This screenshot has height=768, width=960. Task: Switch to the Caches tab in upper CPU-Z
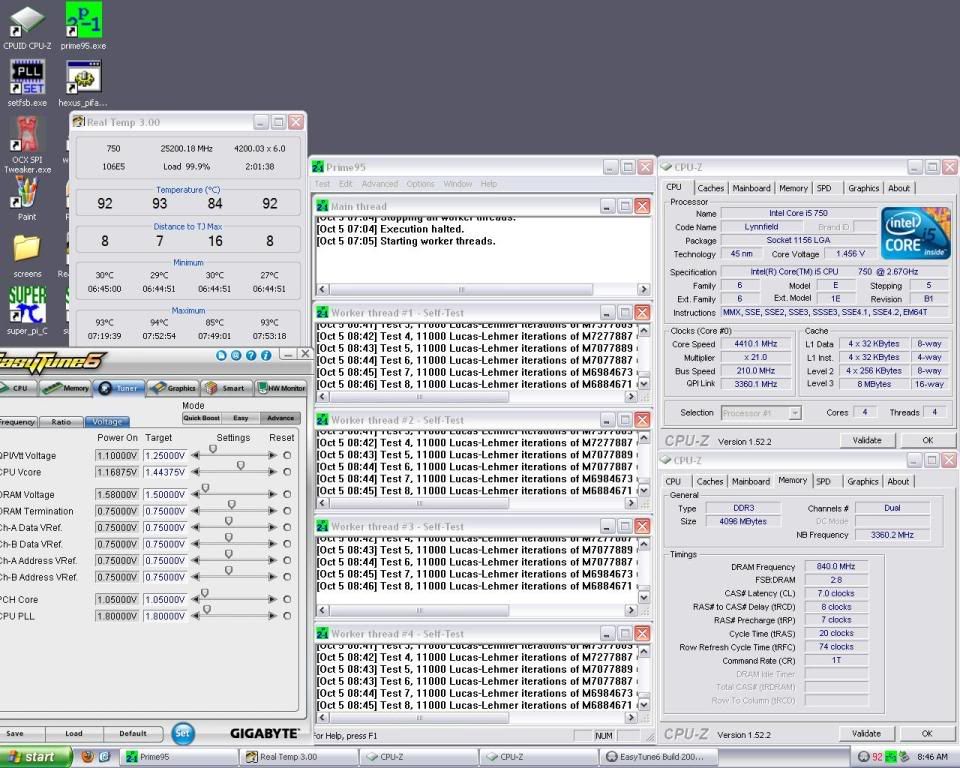pos(710,188)
